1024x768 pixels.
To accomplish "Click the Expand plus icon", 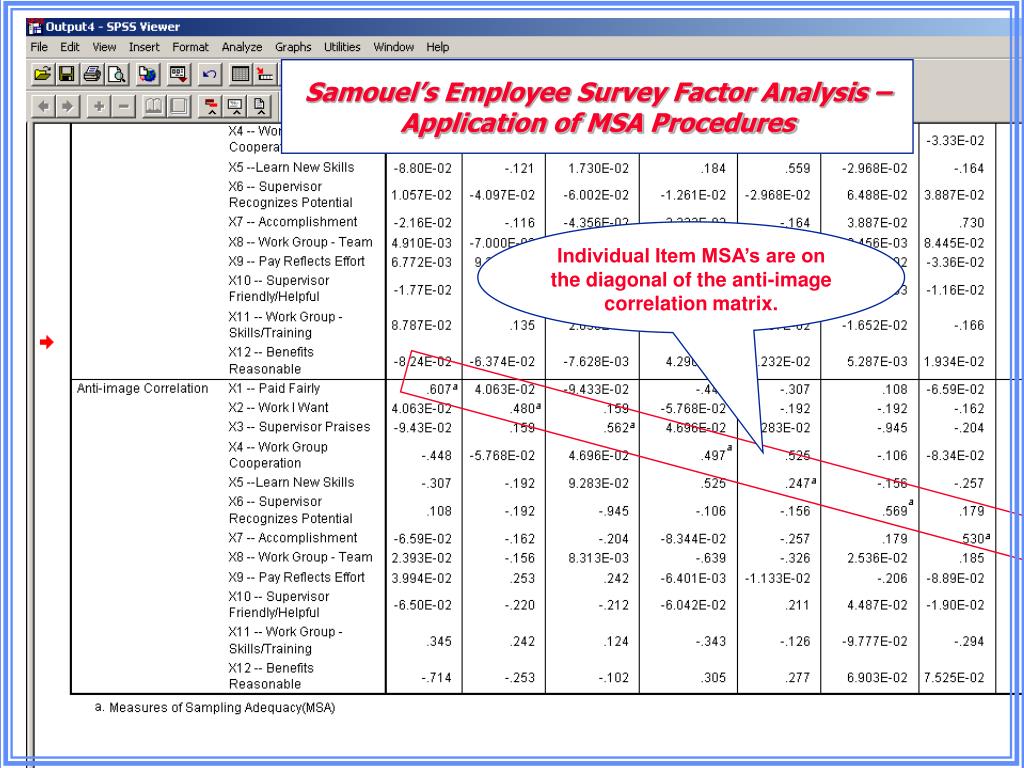I will pos(99,106).
